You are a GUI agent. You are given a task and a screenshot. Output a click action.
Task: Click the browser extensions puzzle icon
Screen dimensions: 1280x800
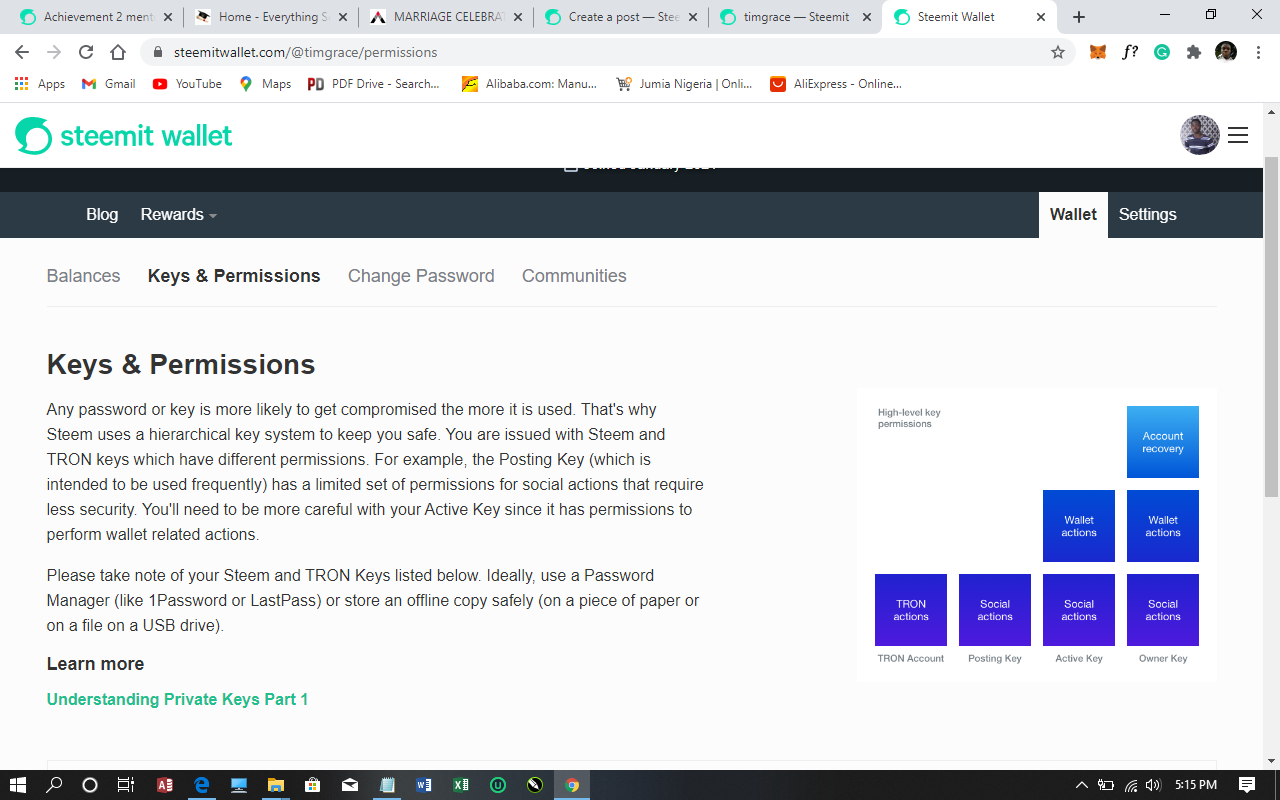[x=1193, y=51]
